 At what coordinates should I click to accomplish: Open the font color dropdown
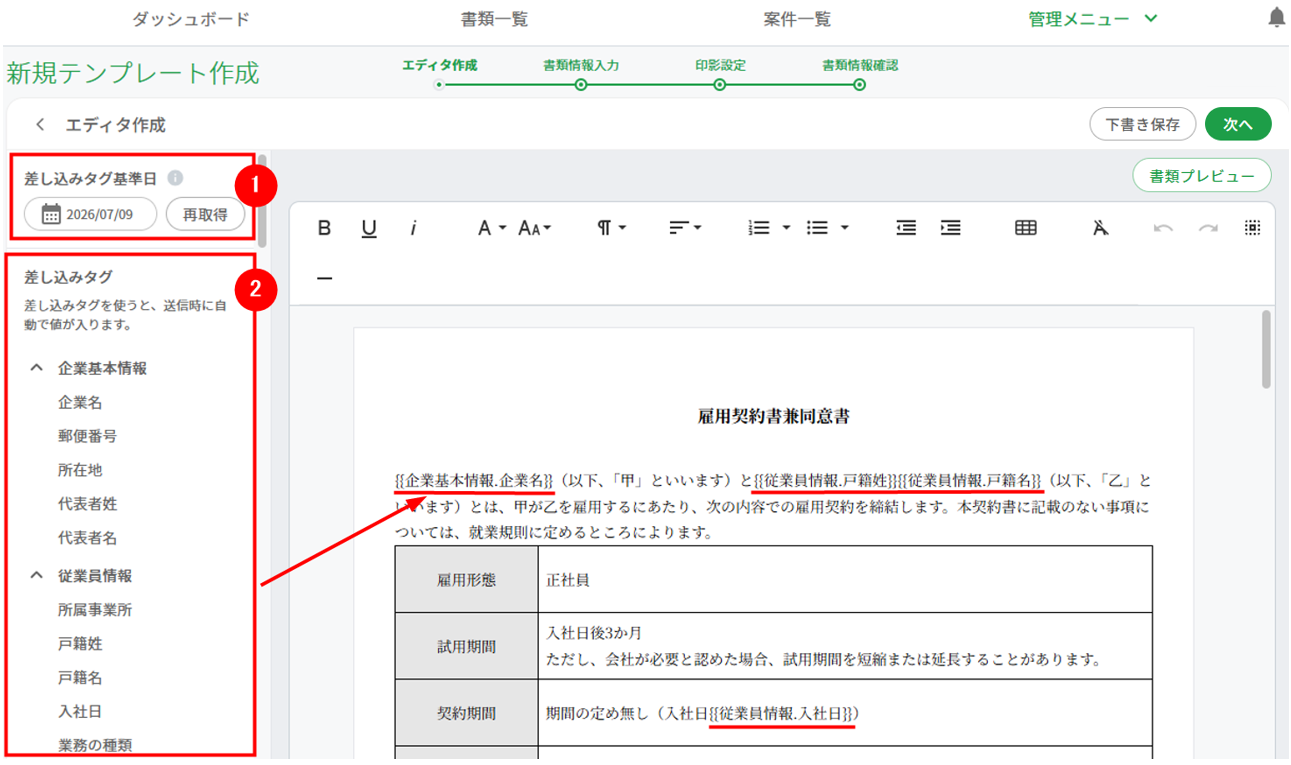491,228
